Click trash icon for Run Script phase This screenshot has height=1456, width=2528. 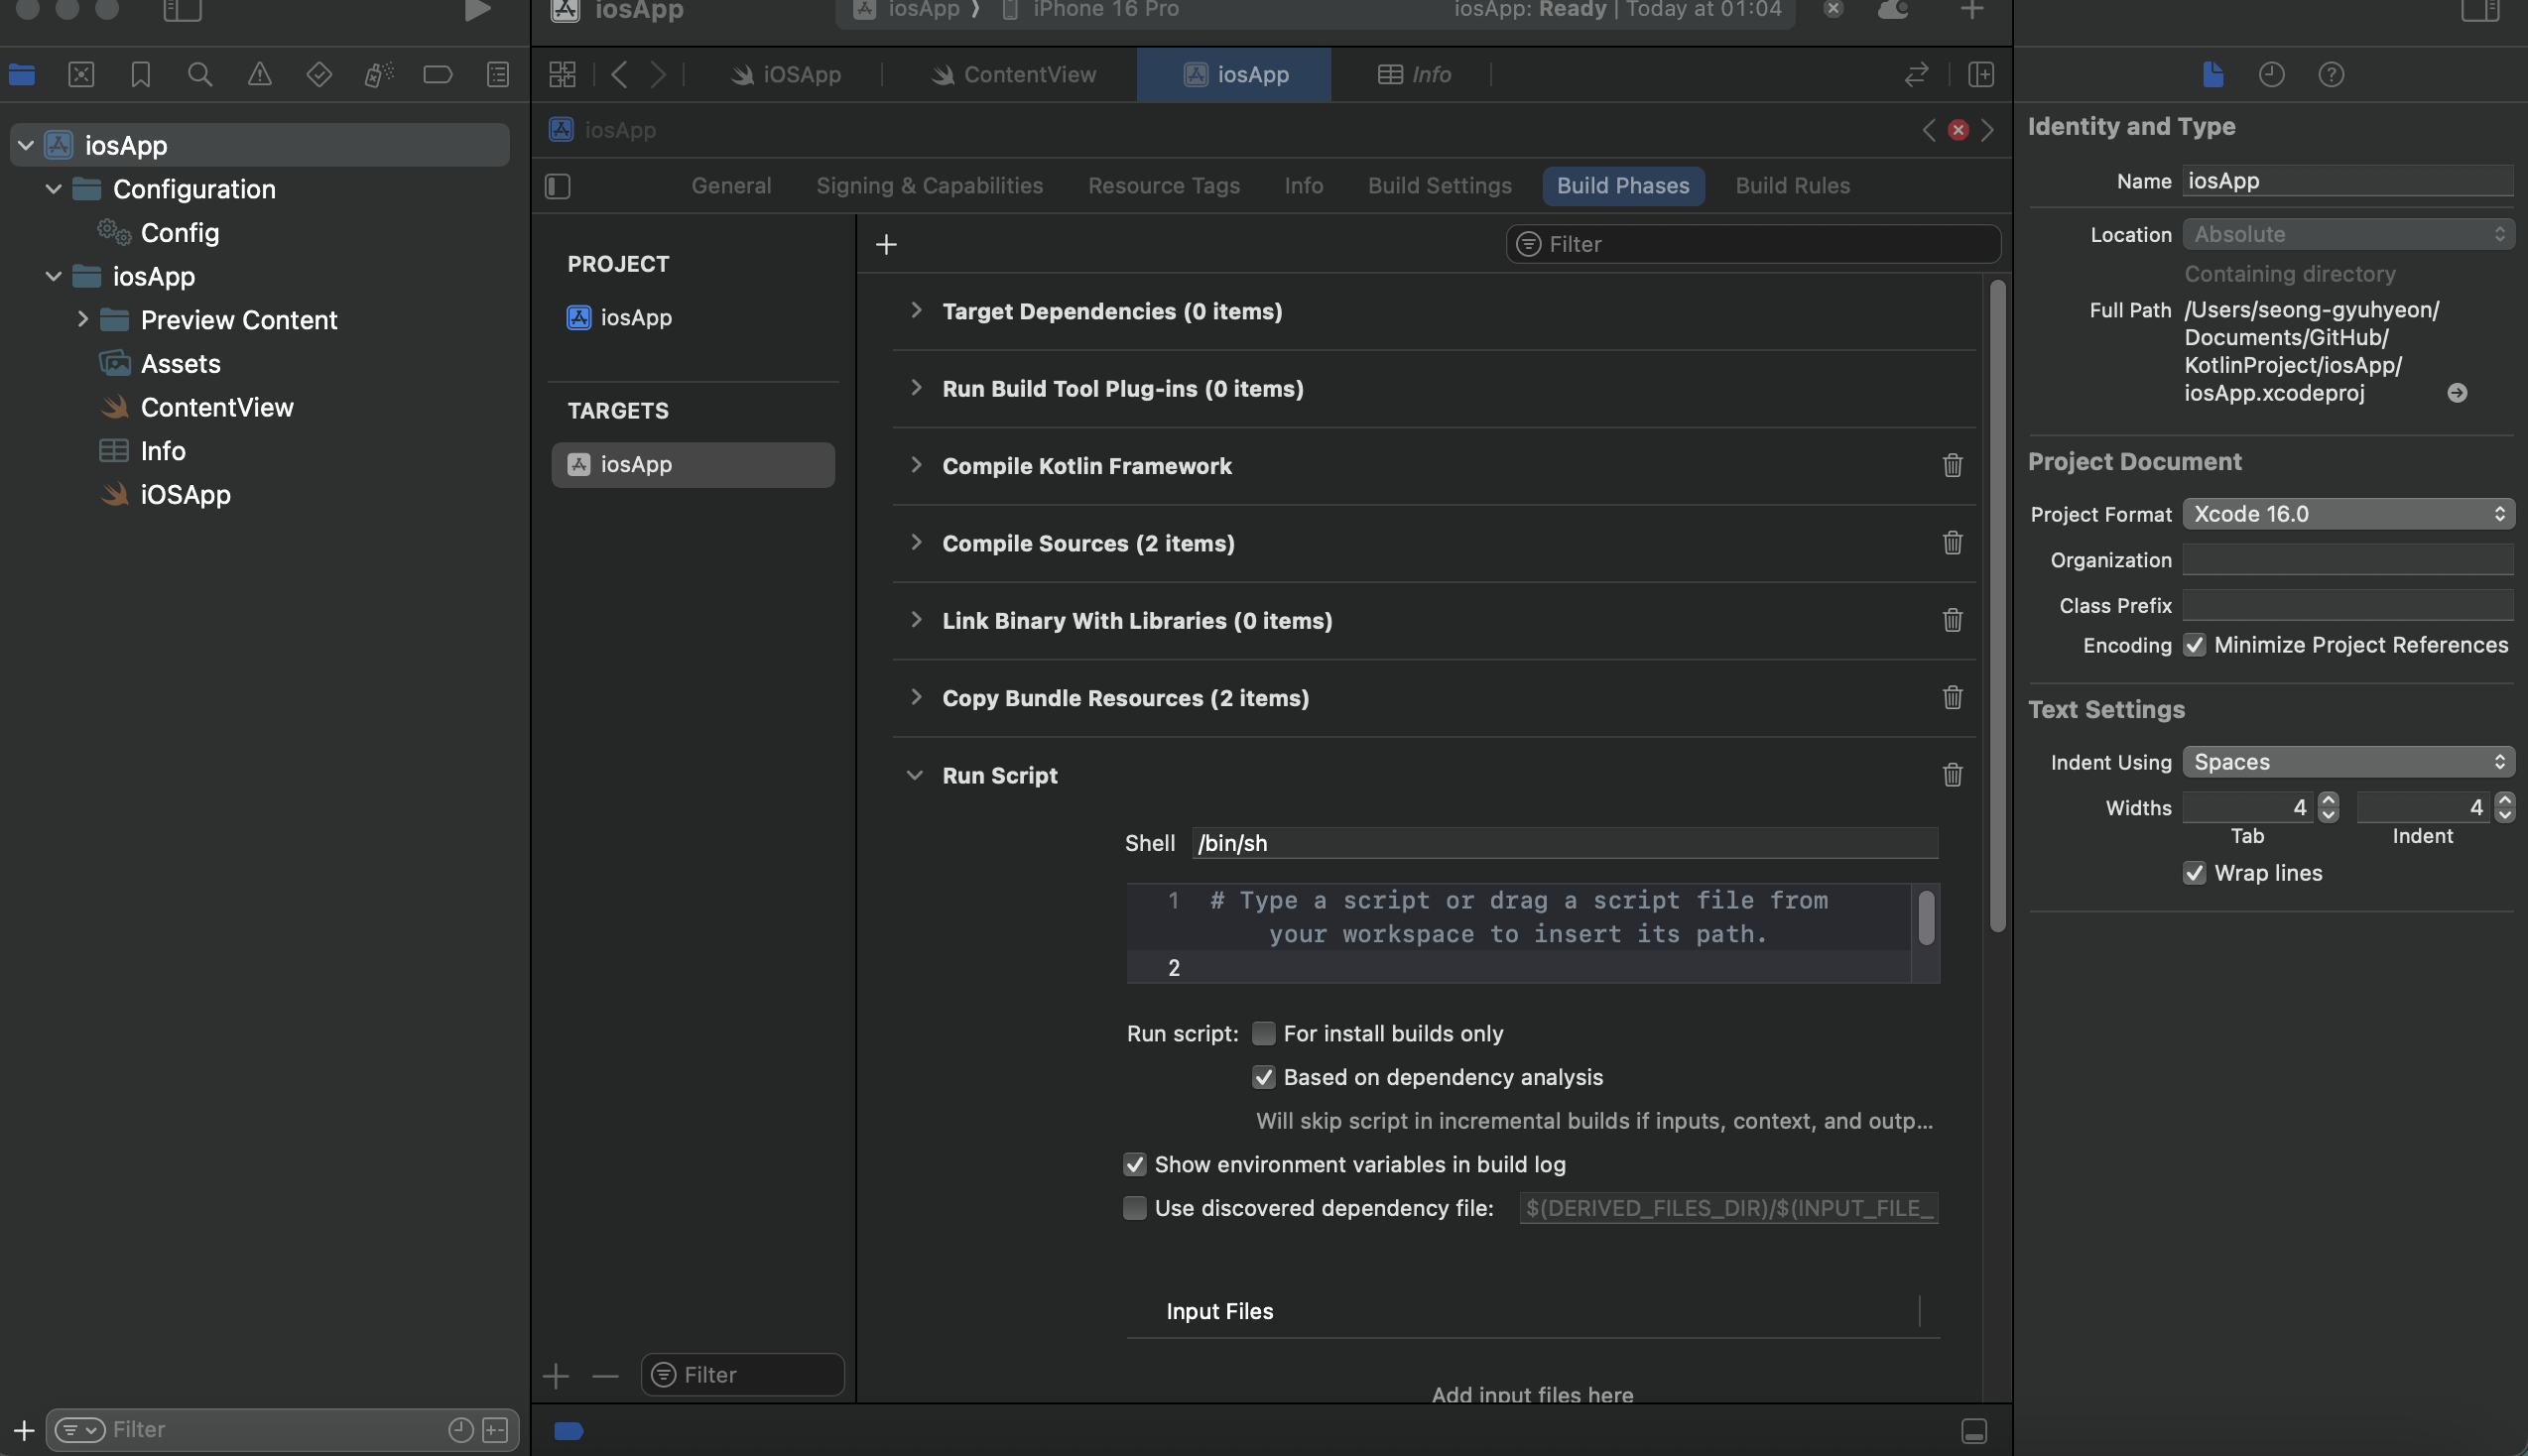(1952, 776)
